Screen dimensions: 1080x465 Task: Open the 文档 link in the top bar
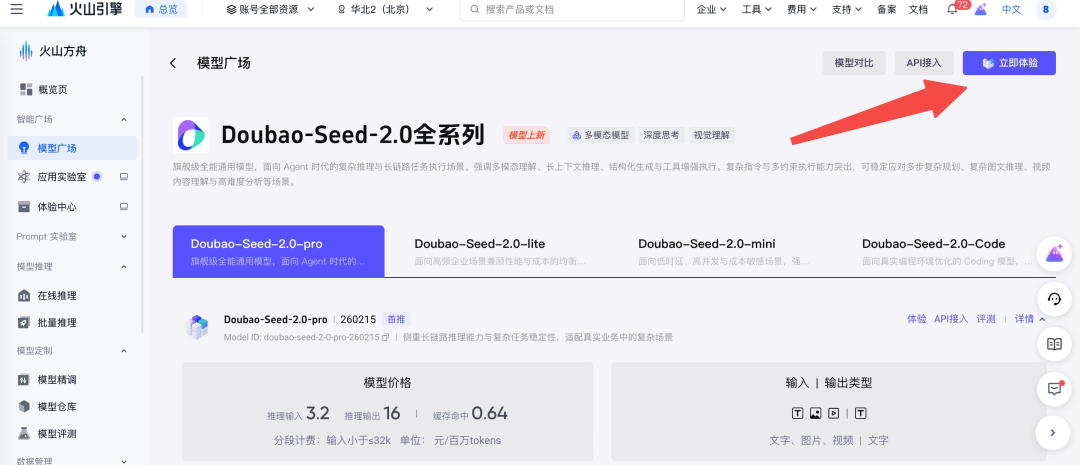(x=918, y=10)
